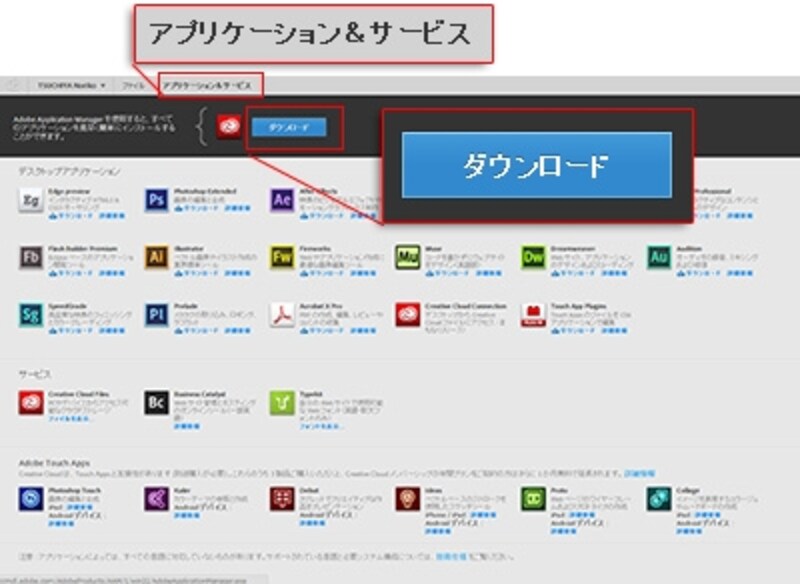Open the details link next to Dreamweaver download
The width and height of the screenshot is (800, 584).
point(614,273)
